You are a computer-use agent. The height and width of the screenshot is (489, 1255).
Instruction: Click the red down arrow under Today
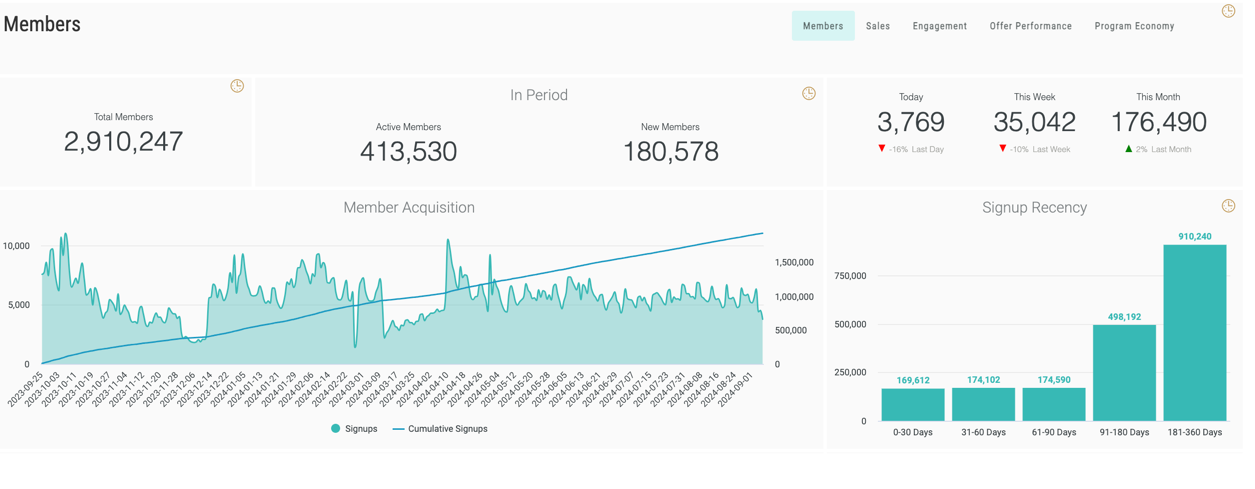[x=881, y=149]
